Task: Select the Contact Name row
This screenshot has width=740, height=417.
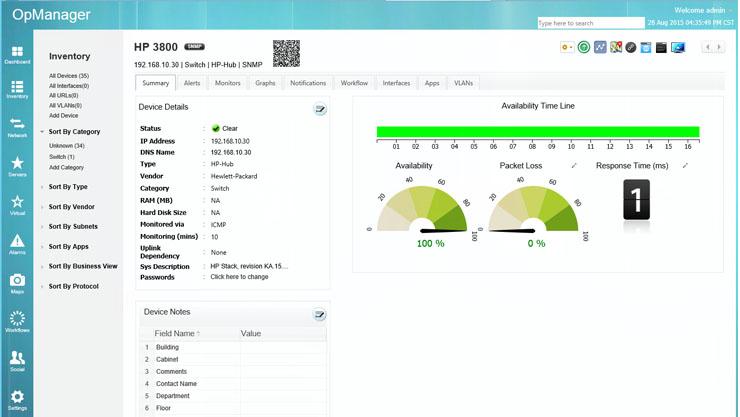Action: tap(233, 384)
